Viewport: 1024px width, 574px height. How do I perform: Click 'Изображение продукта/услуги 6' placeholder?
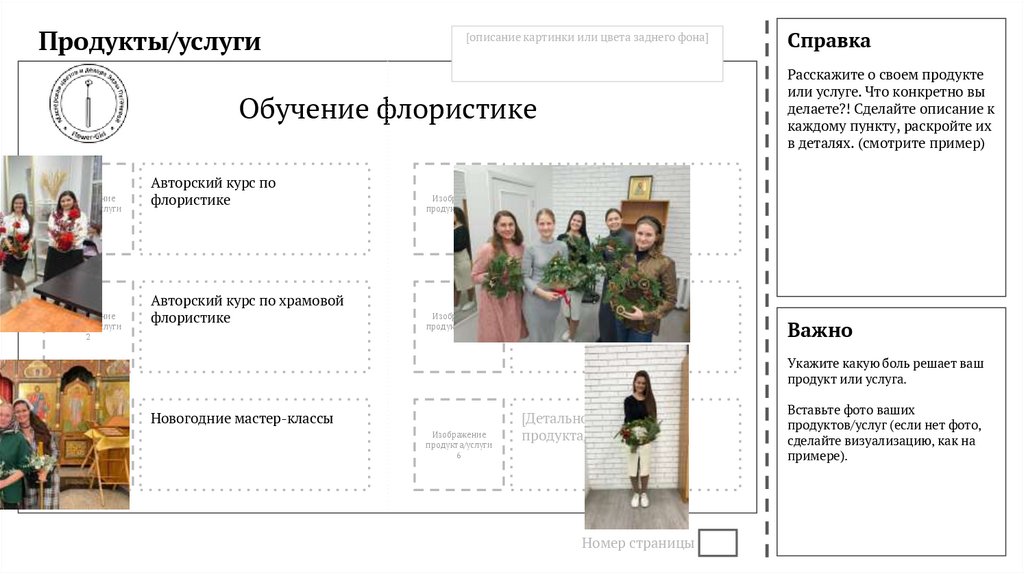[x=459, y=444]
